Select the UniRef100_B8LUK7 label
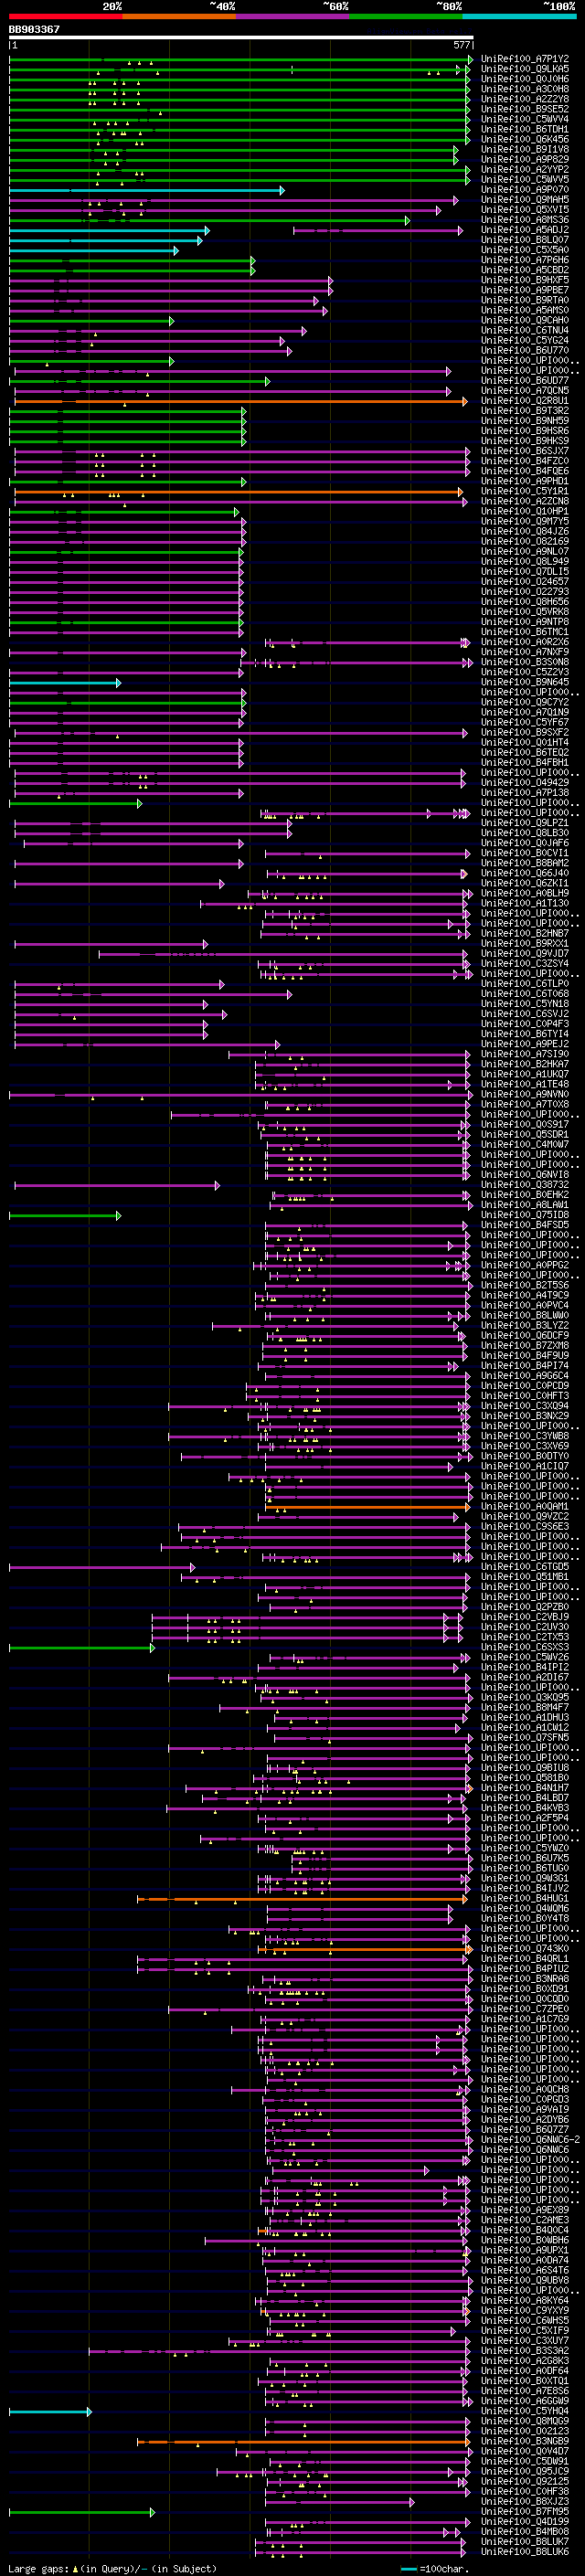The image size is (585, 2576). point(525,2541)
